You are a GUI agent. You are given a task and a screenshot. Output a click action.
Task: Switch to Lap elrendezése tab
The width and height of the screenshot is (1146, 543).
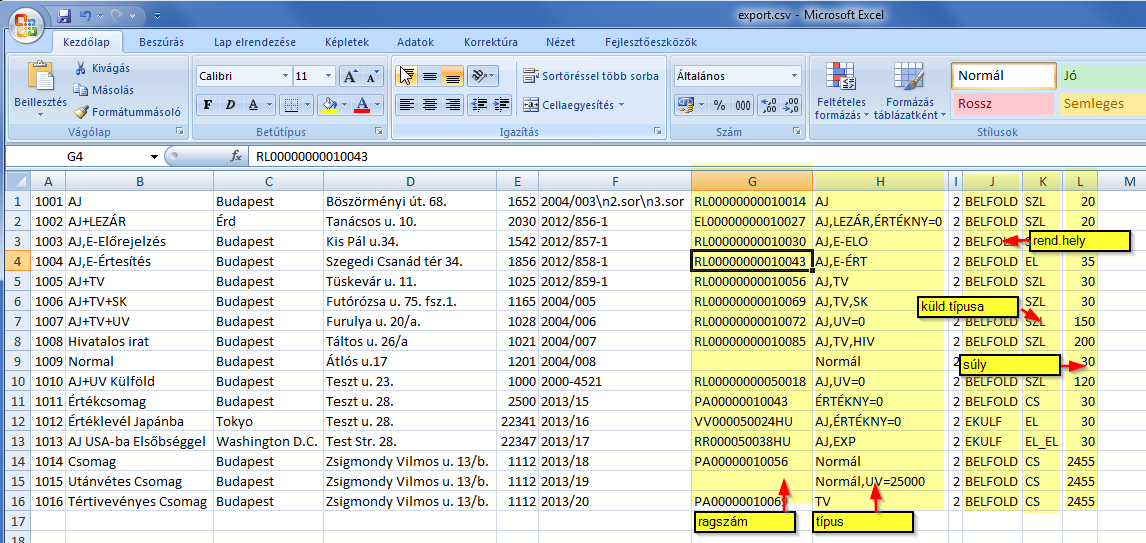click(255, 42)
